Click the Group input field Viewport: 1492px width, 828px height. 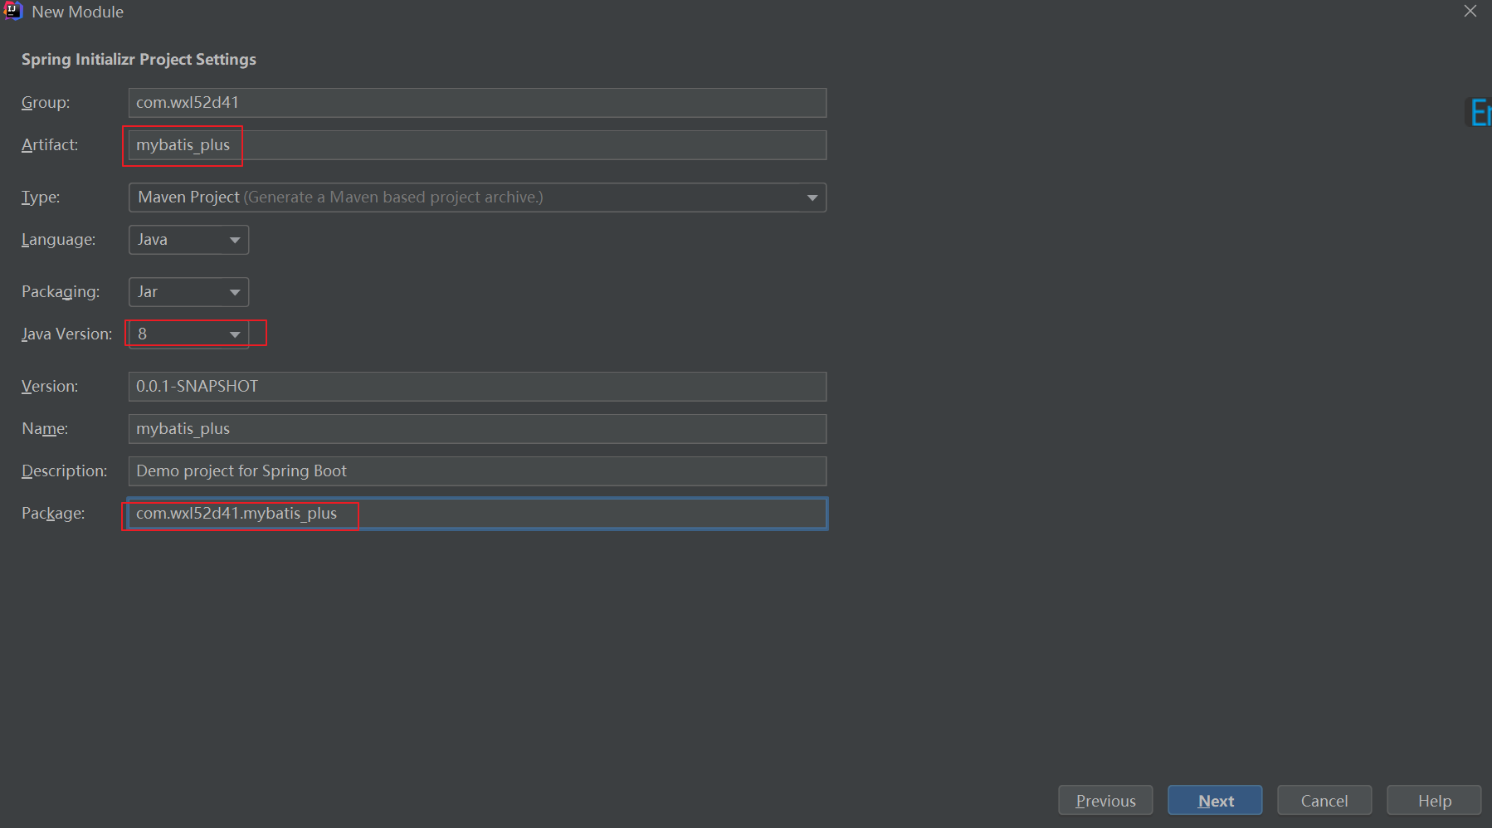click(477, 103)
